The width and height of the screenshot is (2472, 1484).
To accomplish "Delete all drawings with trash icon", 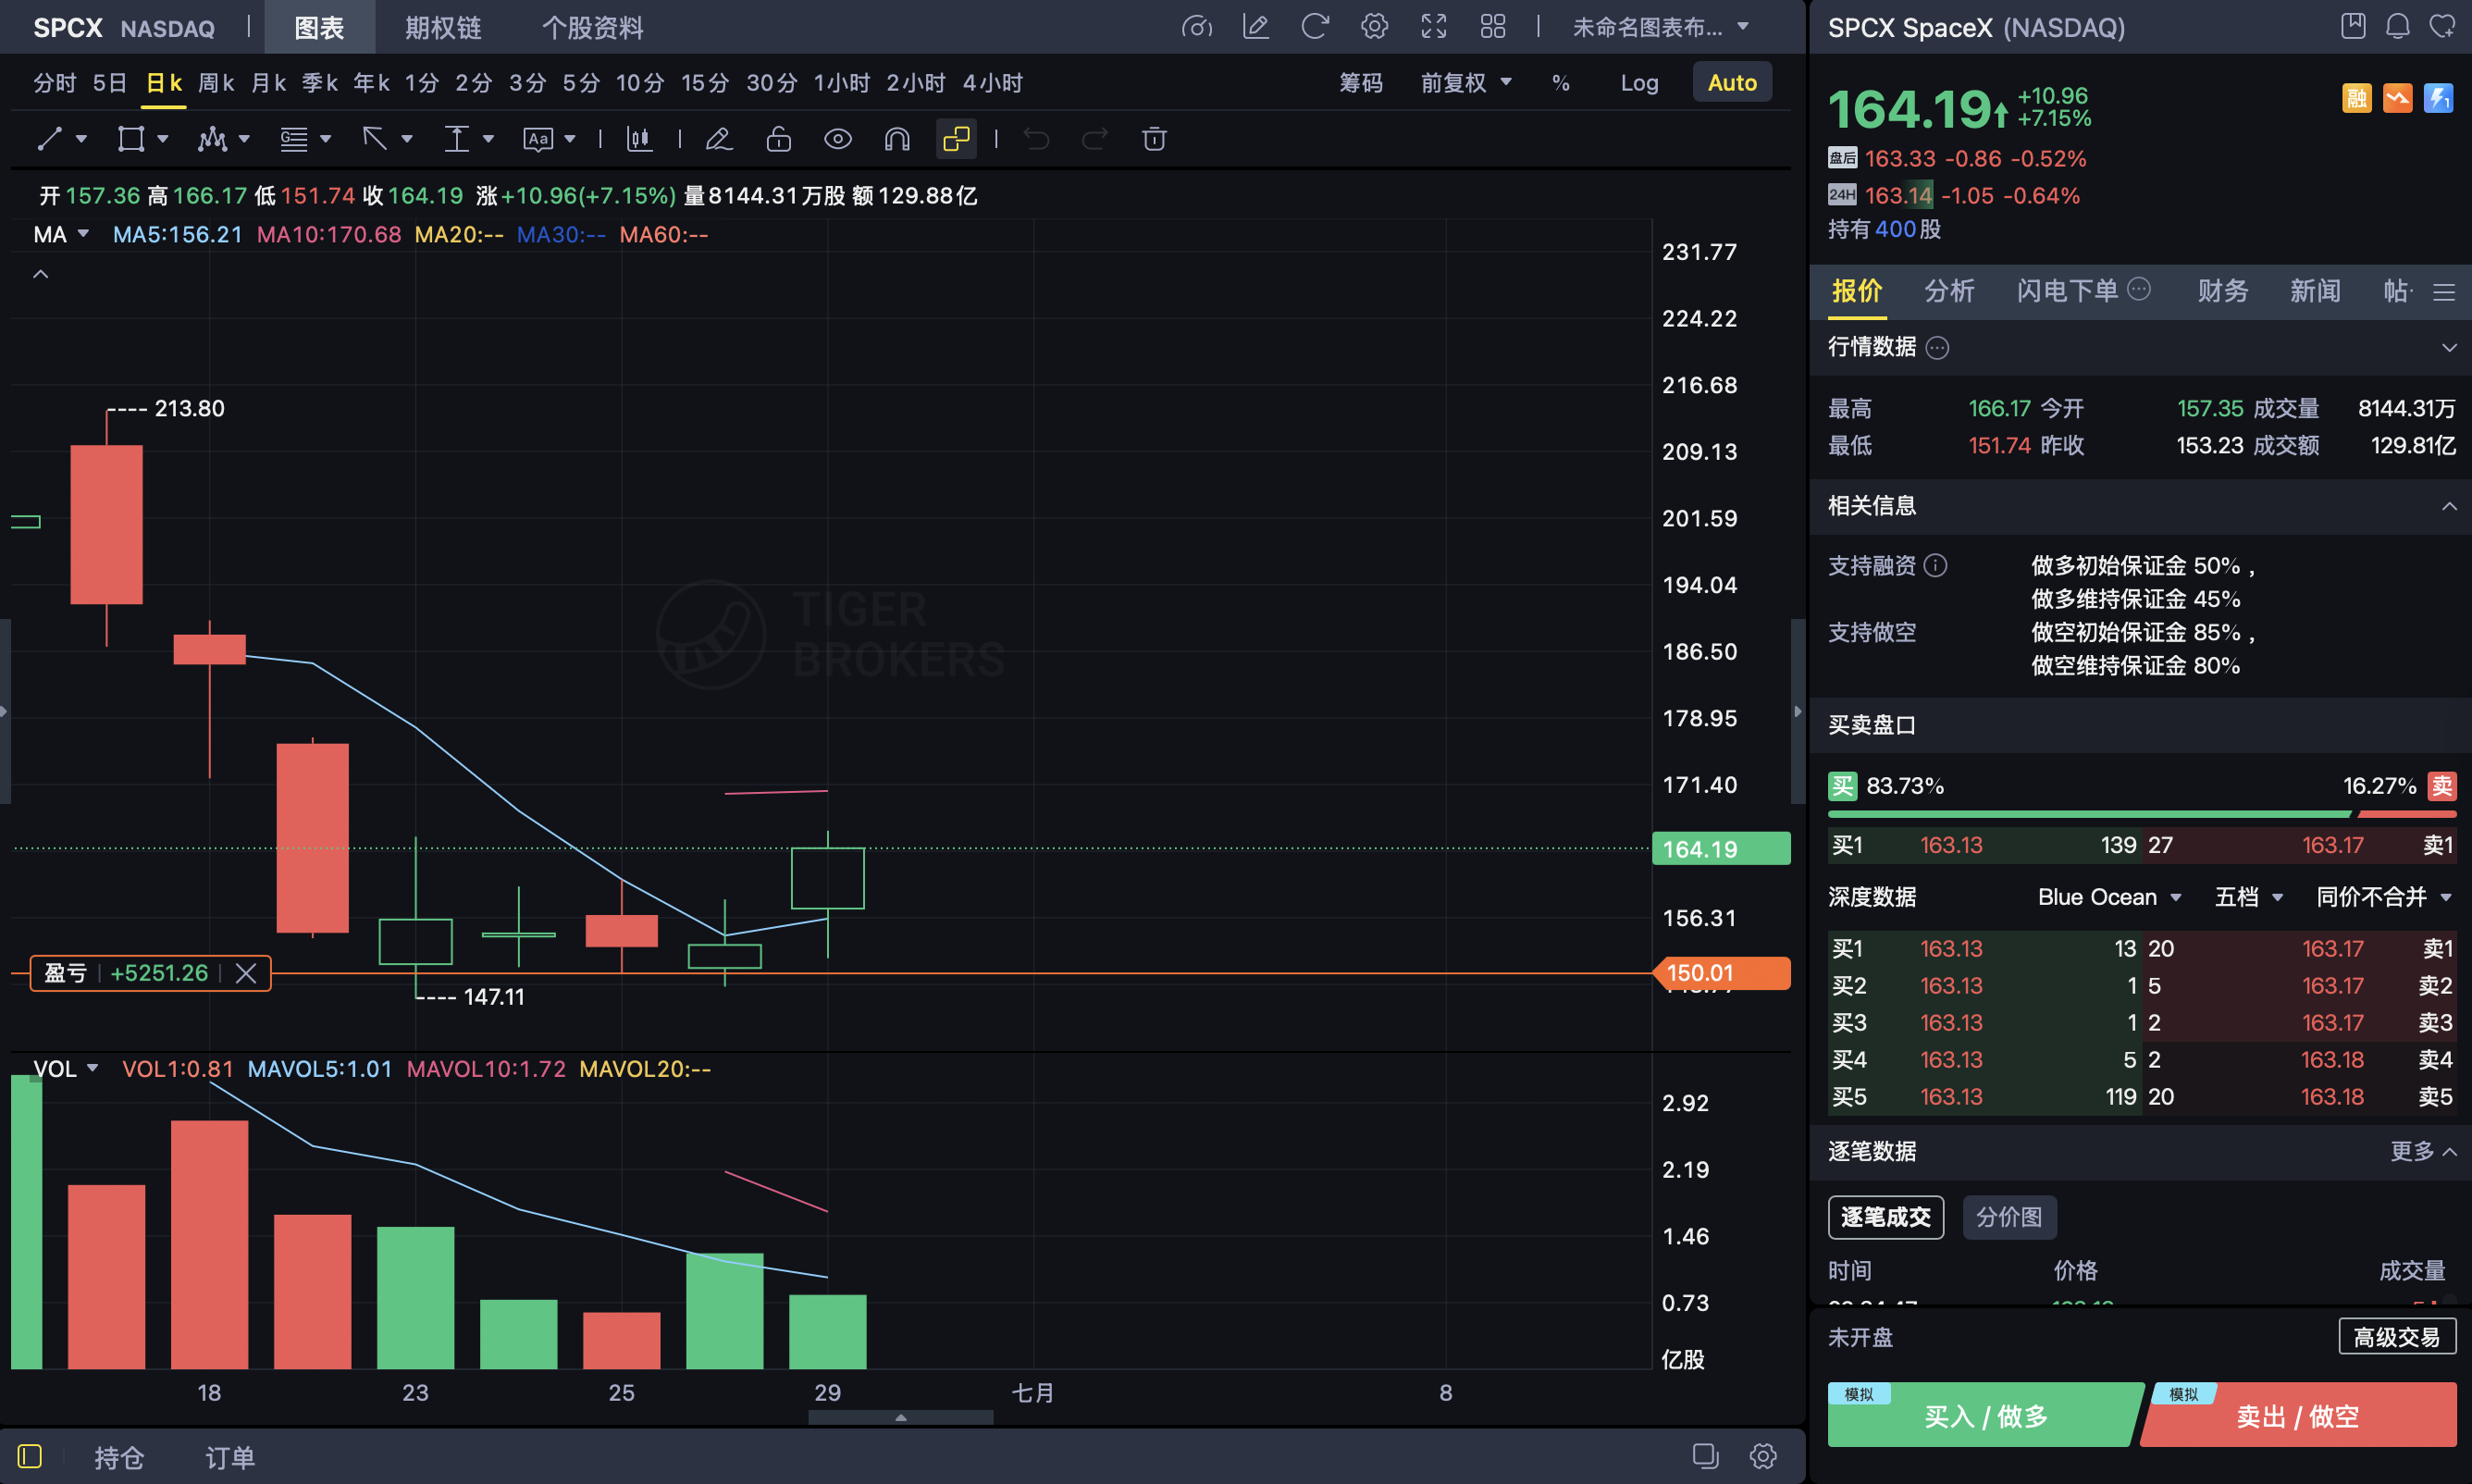I will pos(1155,139).
